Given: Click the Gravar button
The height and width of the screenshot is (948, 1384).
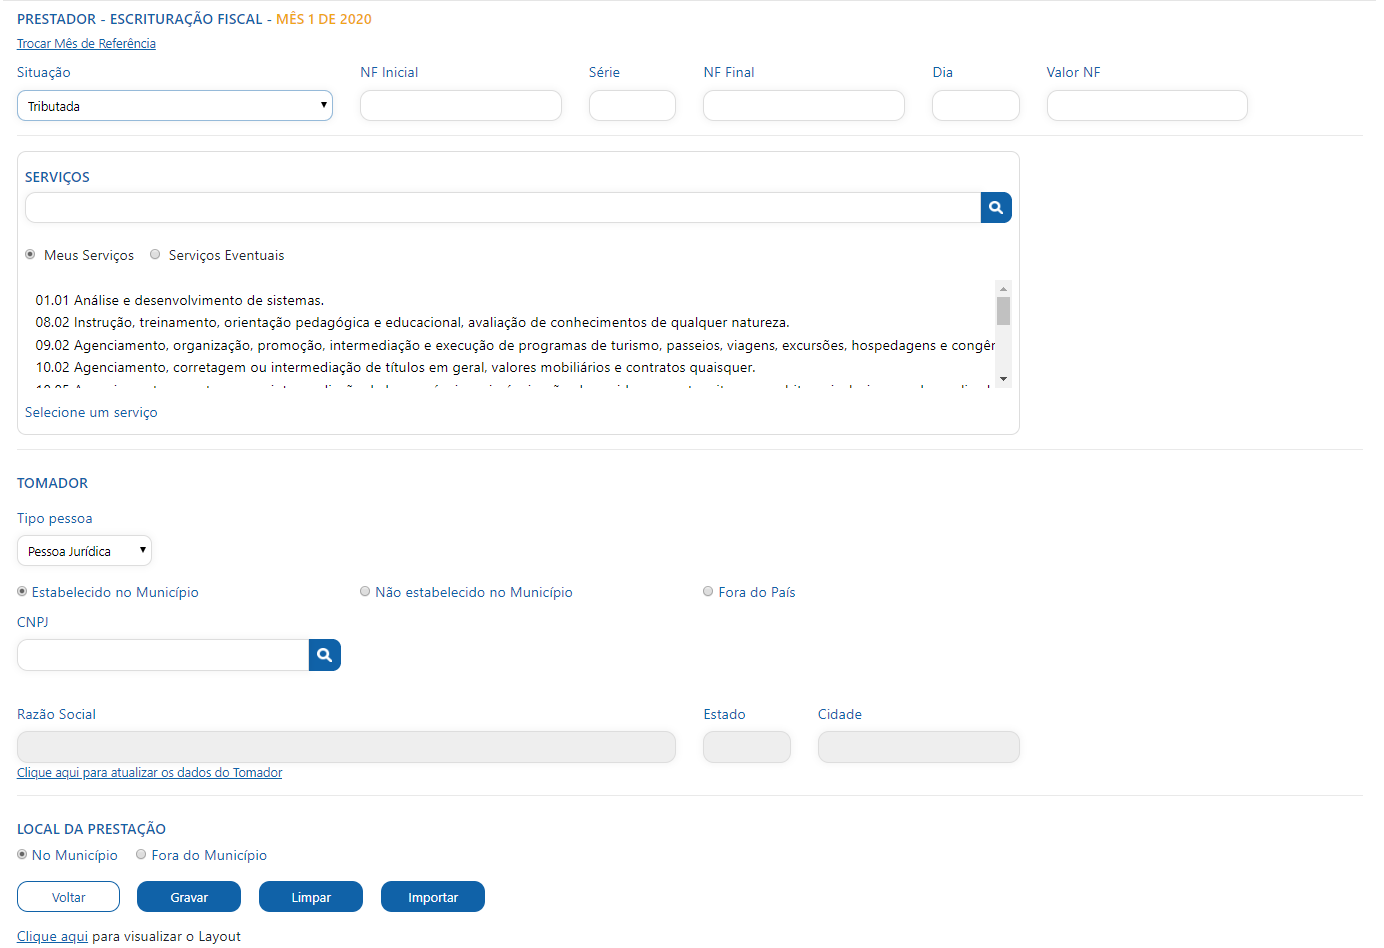Looking at the screenshot, I should [189, 897].
